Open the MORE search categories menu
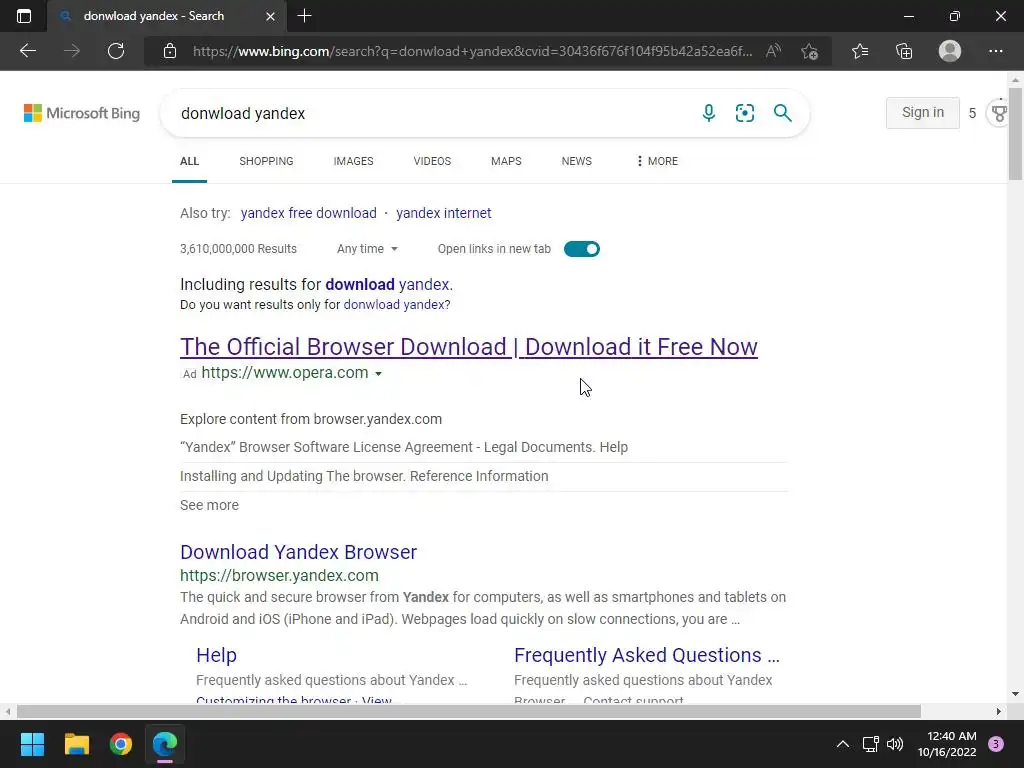The width and height of the screenshot is (1024, 768). [x=657, y=161]
